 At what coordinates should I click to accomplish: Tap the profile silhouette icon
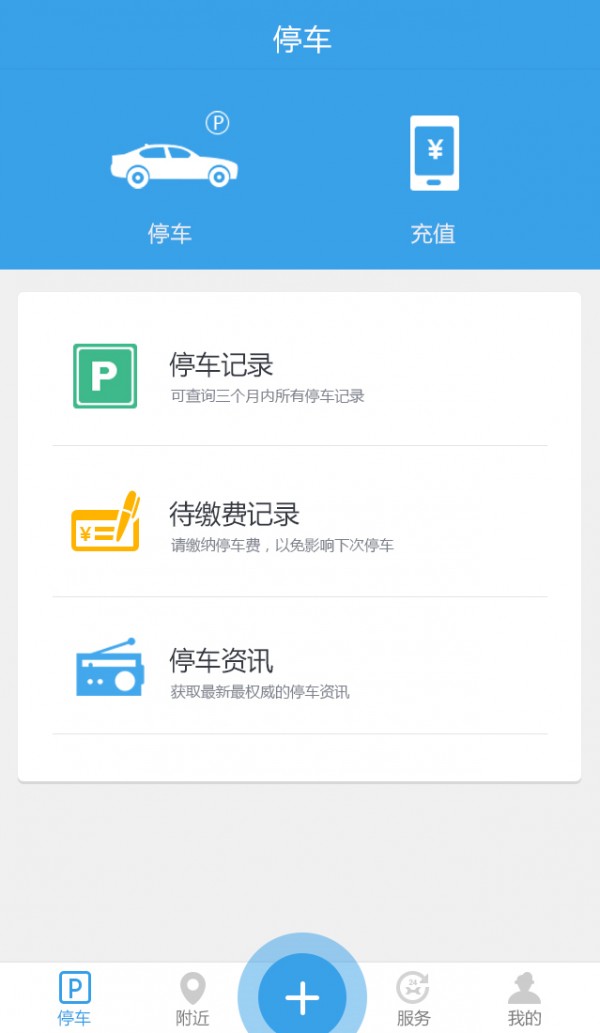[524, 987]
